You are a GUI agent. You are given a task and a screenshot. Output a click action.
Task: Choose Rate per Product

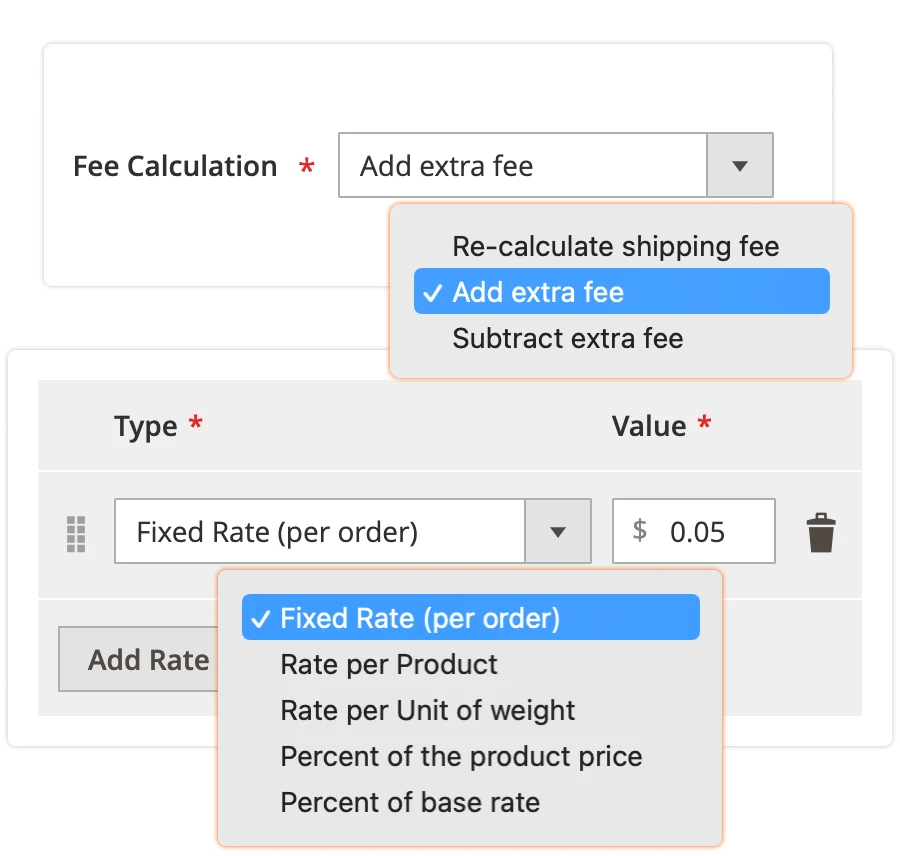388,664
